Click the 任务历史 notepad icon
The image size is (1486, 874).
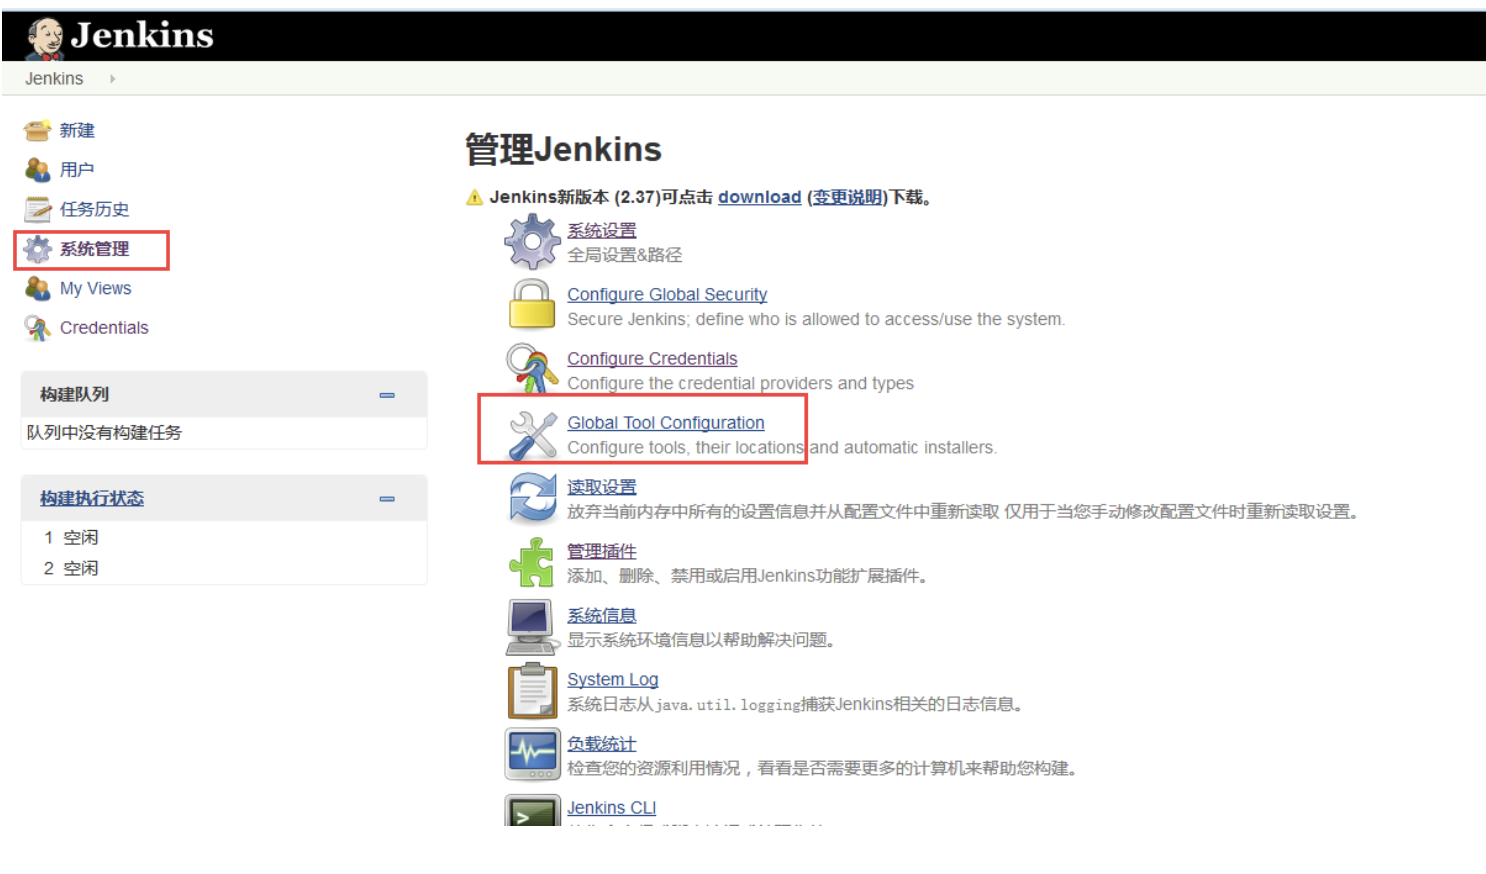pyautogui.click(x=37, y=209)
